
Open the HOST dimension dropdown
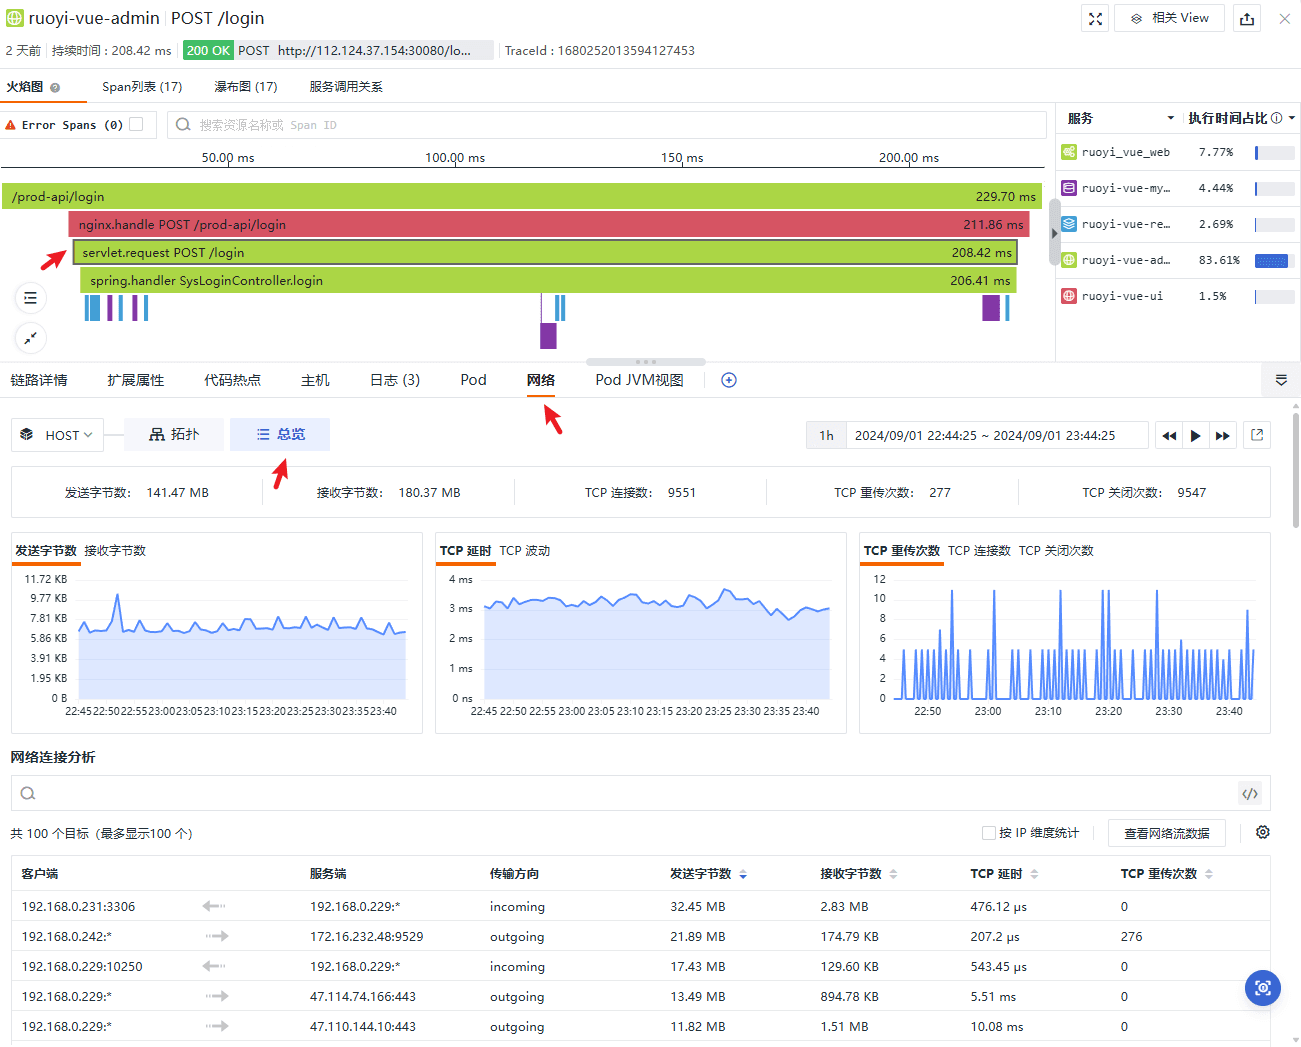(x=58, y=435)
